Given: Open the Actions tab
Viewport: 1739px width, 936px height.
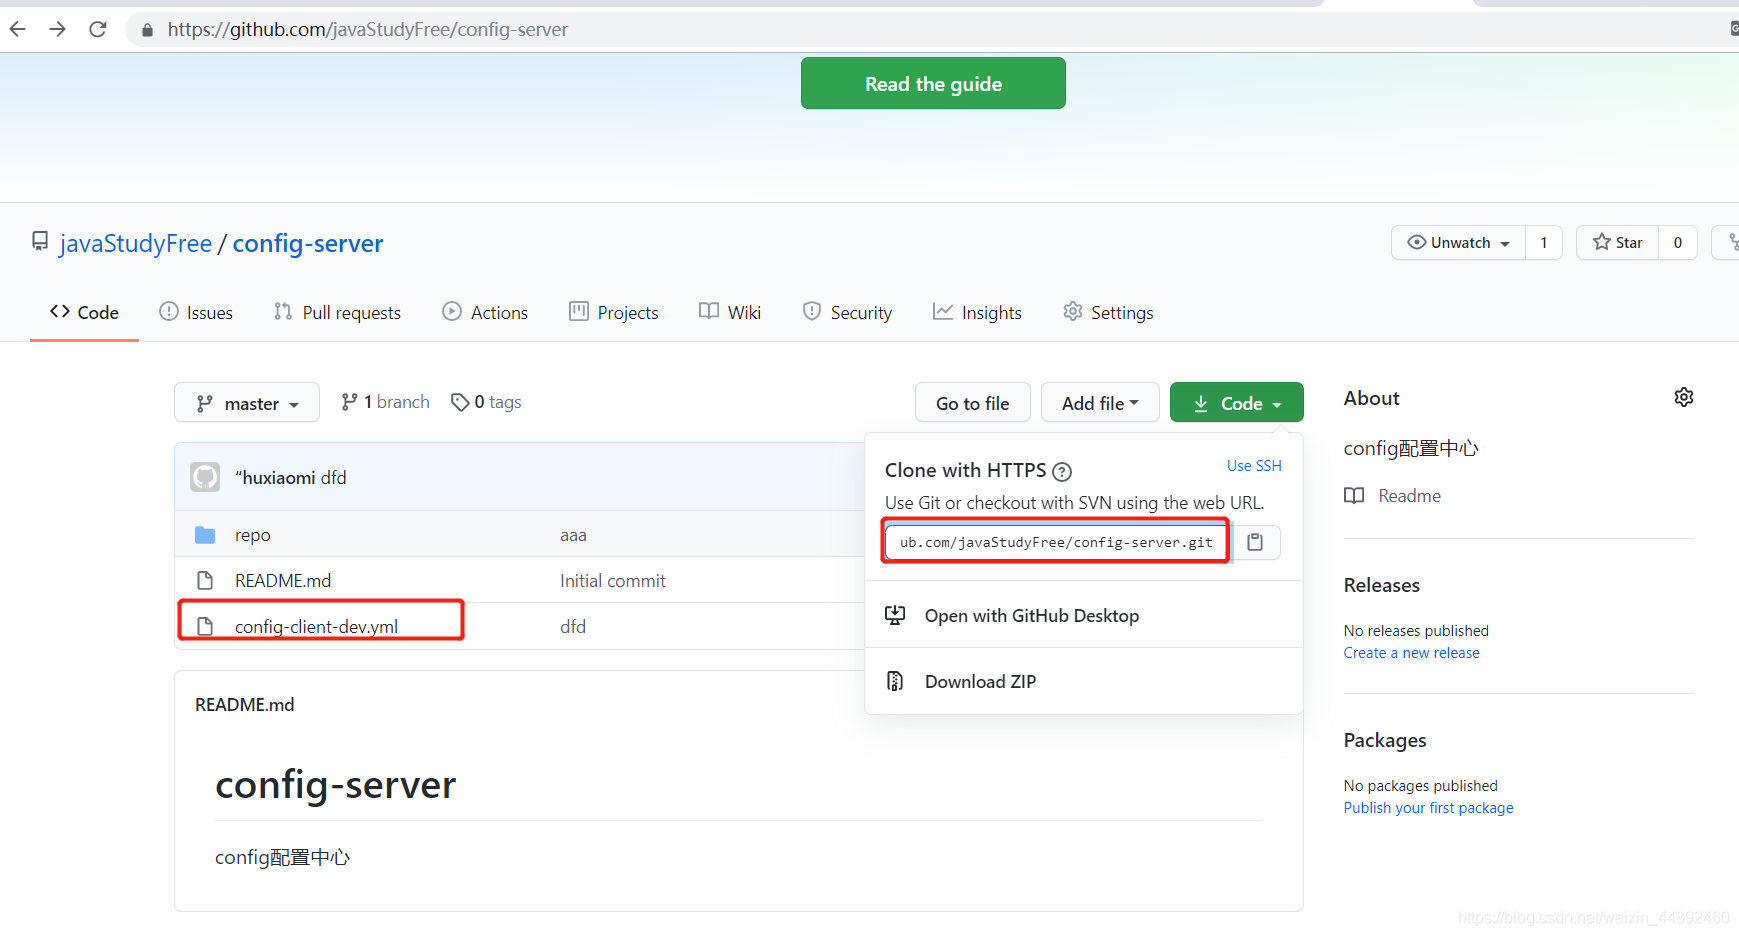Looking at the screenshot, I should tap(485, 312).
